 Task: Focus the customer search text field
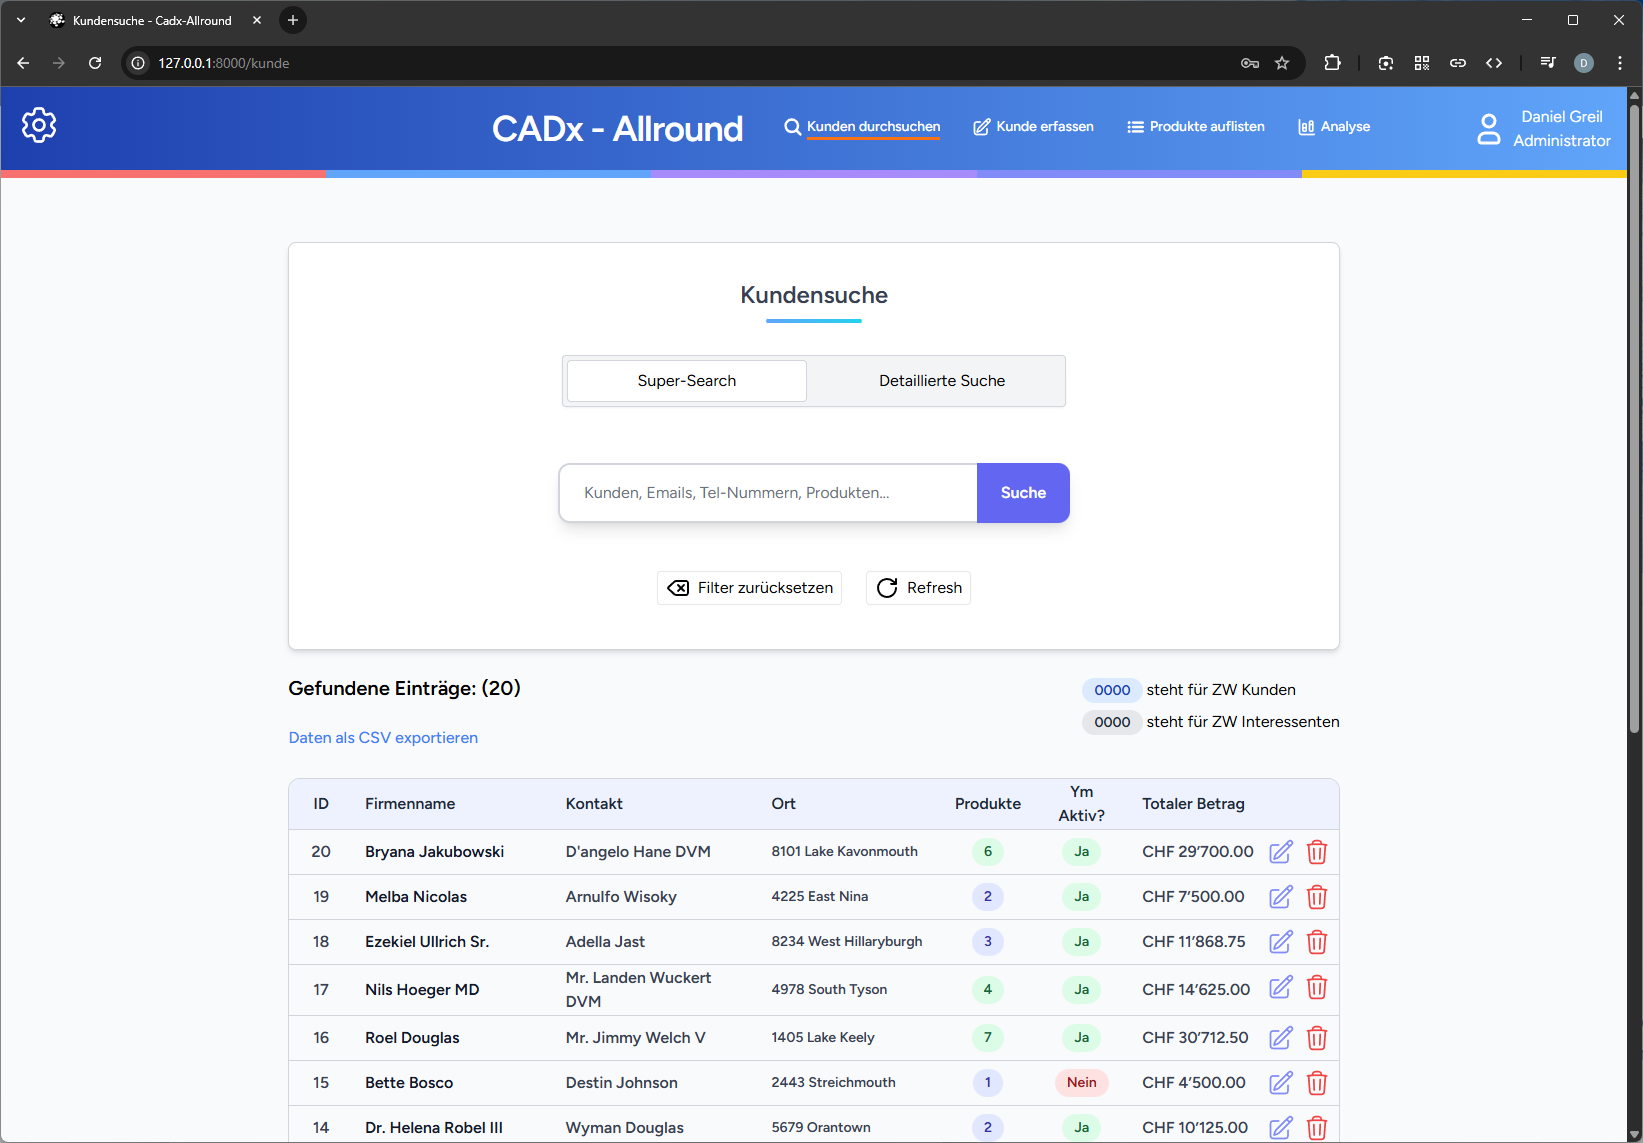coord(768,493)
